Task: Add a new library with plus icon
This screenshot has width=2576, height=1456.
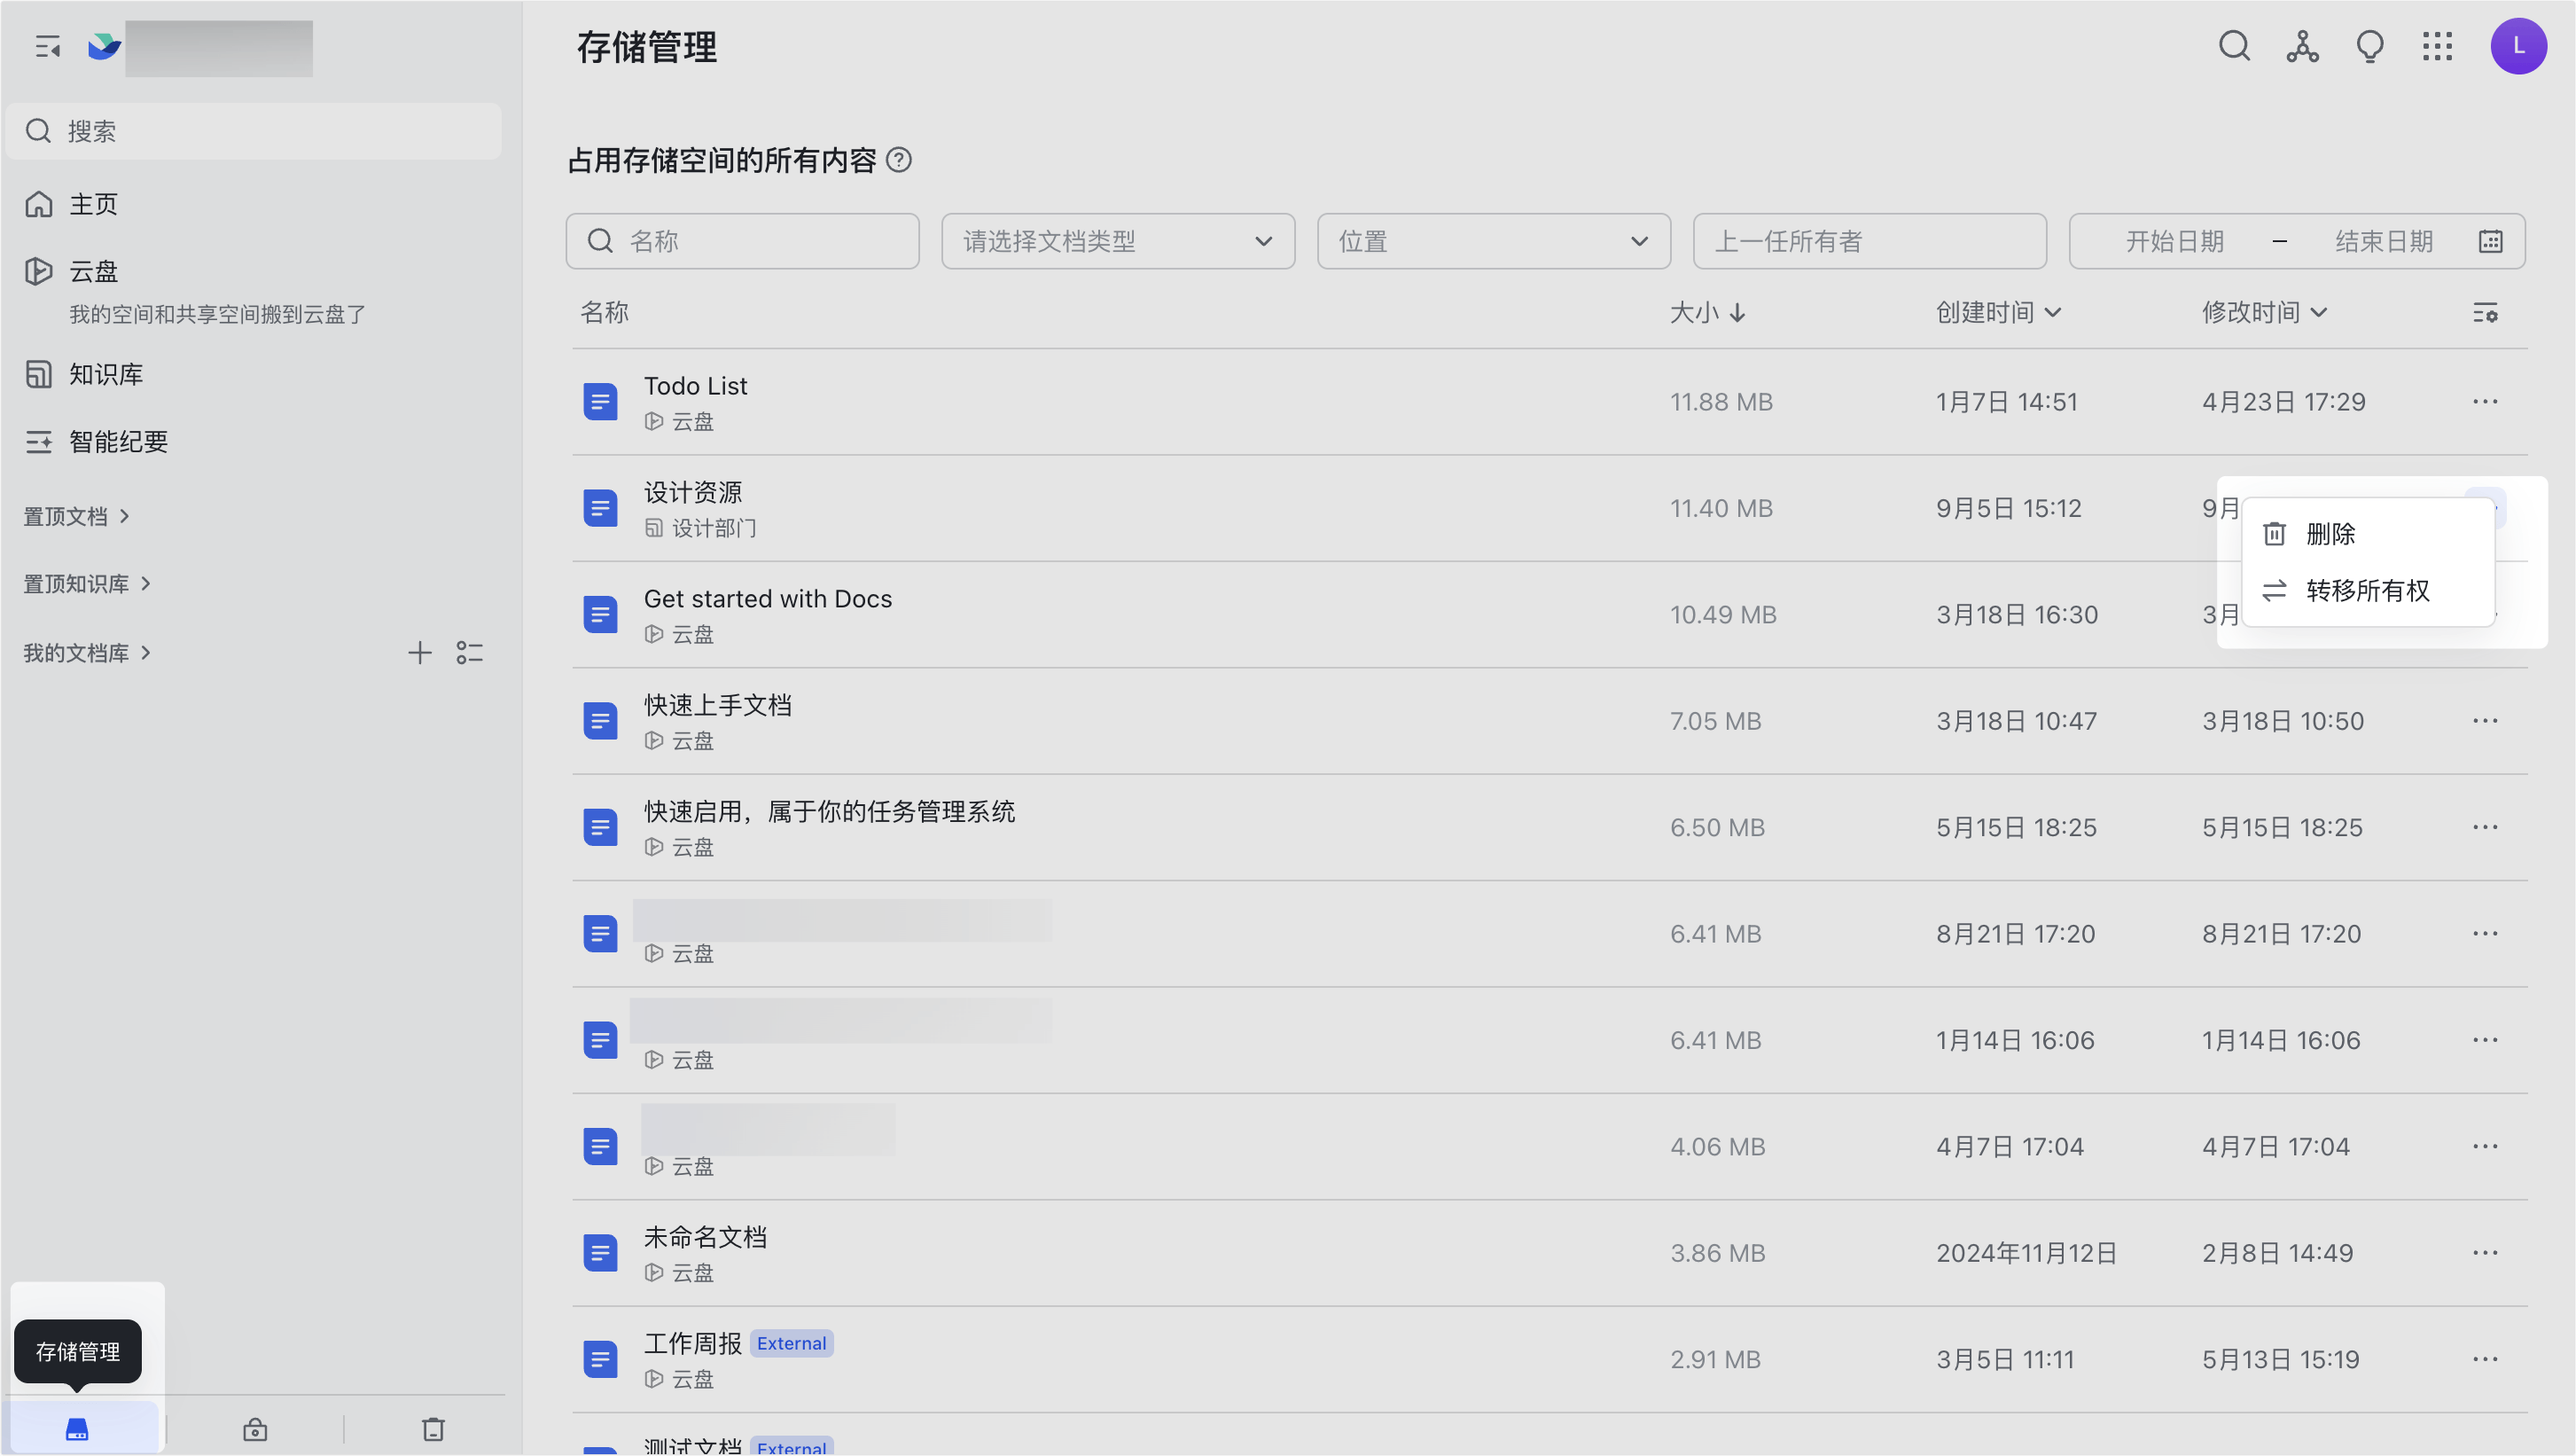Action: 420,653
